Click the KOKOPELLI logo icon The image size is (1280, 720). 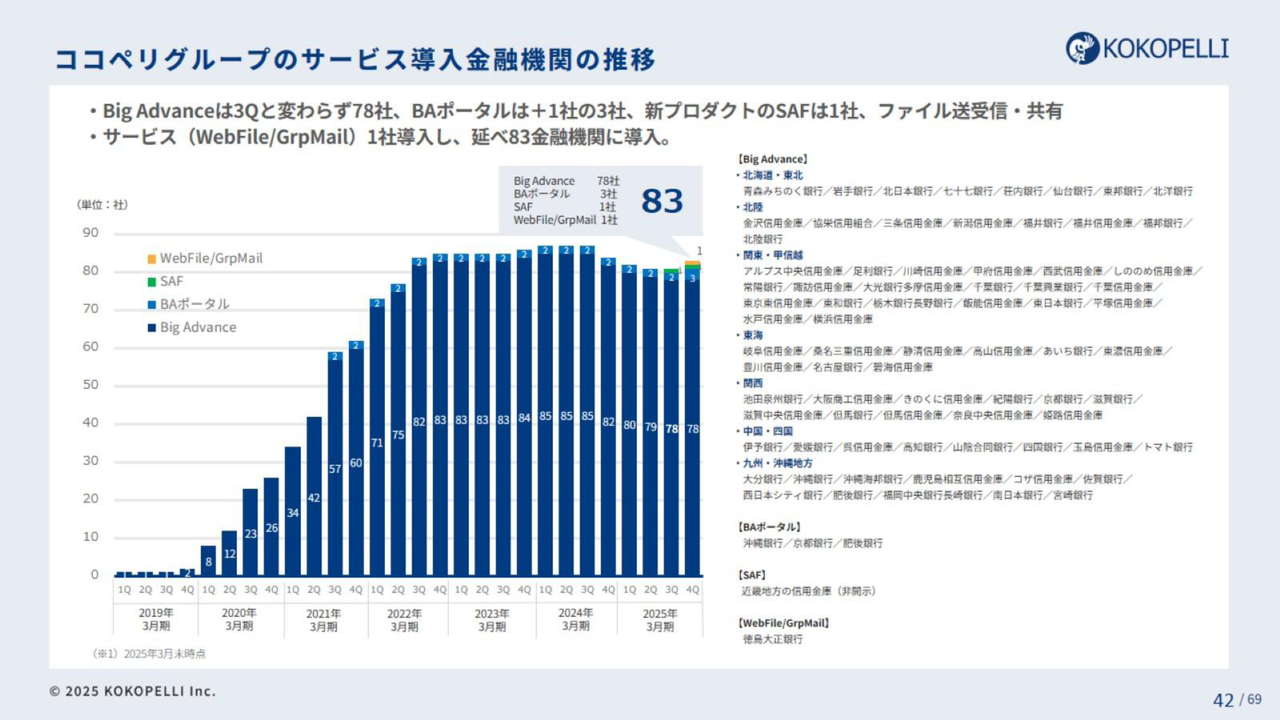[1082, 48]
